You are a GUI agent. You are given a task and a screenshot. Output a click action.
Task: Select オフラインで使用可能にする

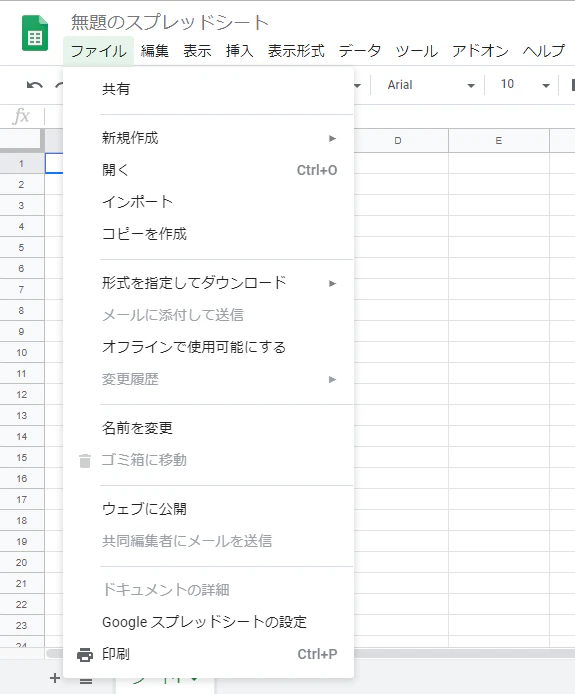coord(208,347)
